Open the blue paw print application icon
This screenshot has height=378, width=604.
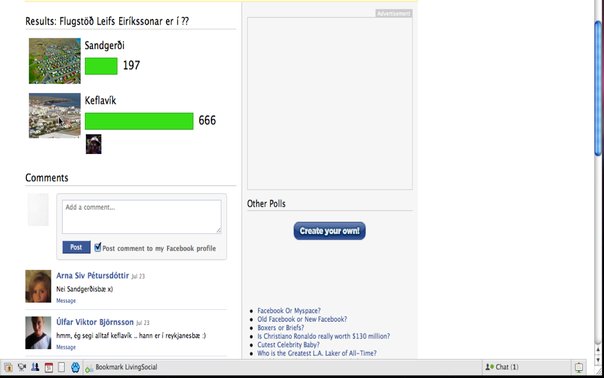(x=76, y=367)
